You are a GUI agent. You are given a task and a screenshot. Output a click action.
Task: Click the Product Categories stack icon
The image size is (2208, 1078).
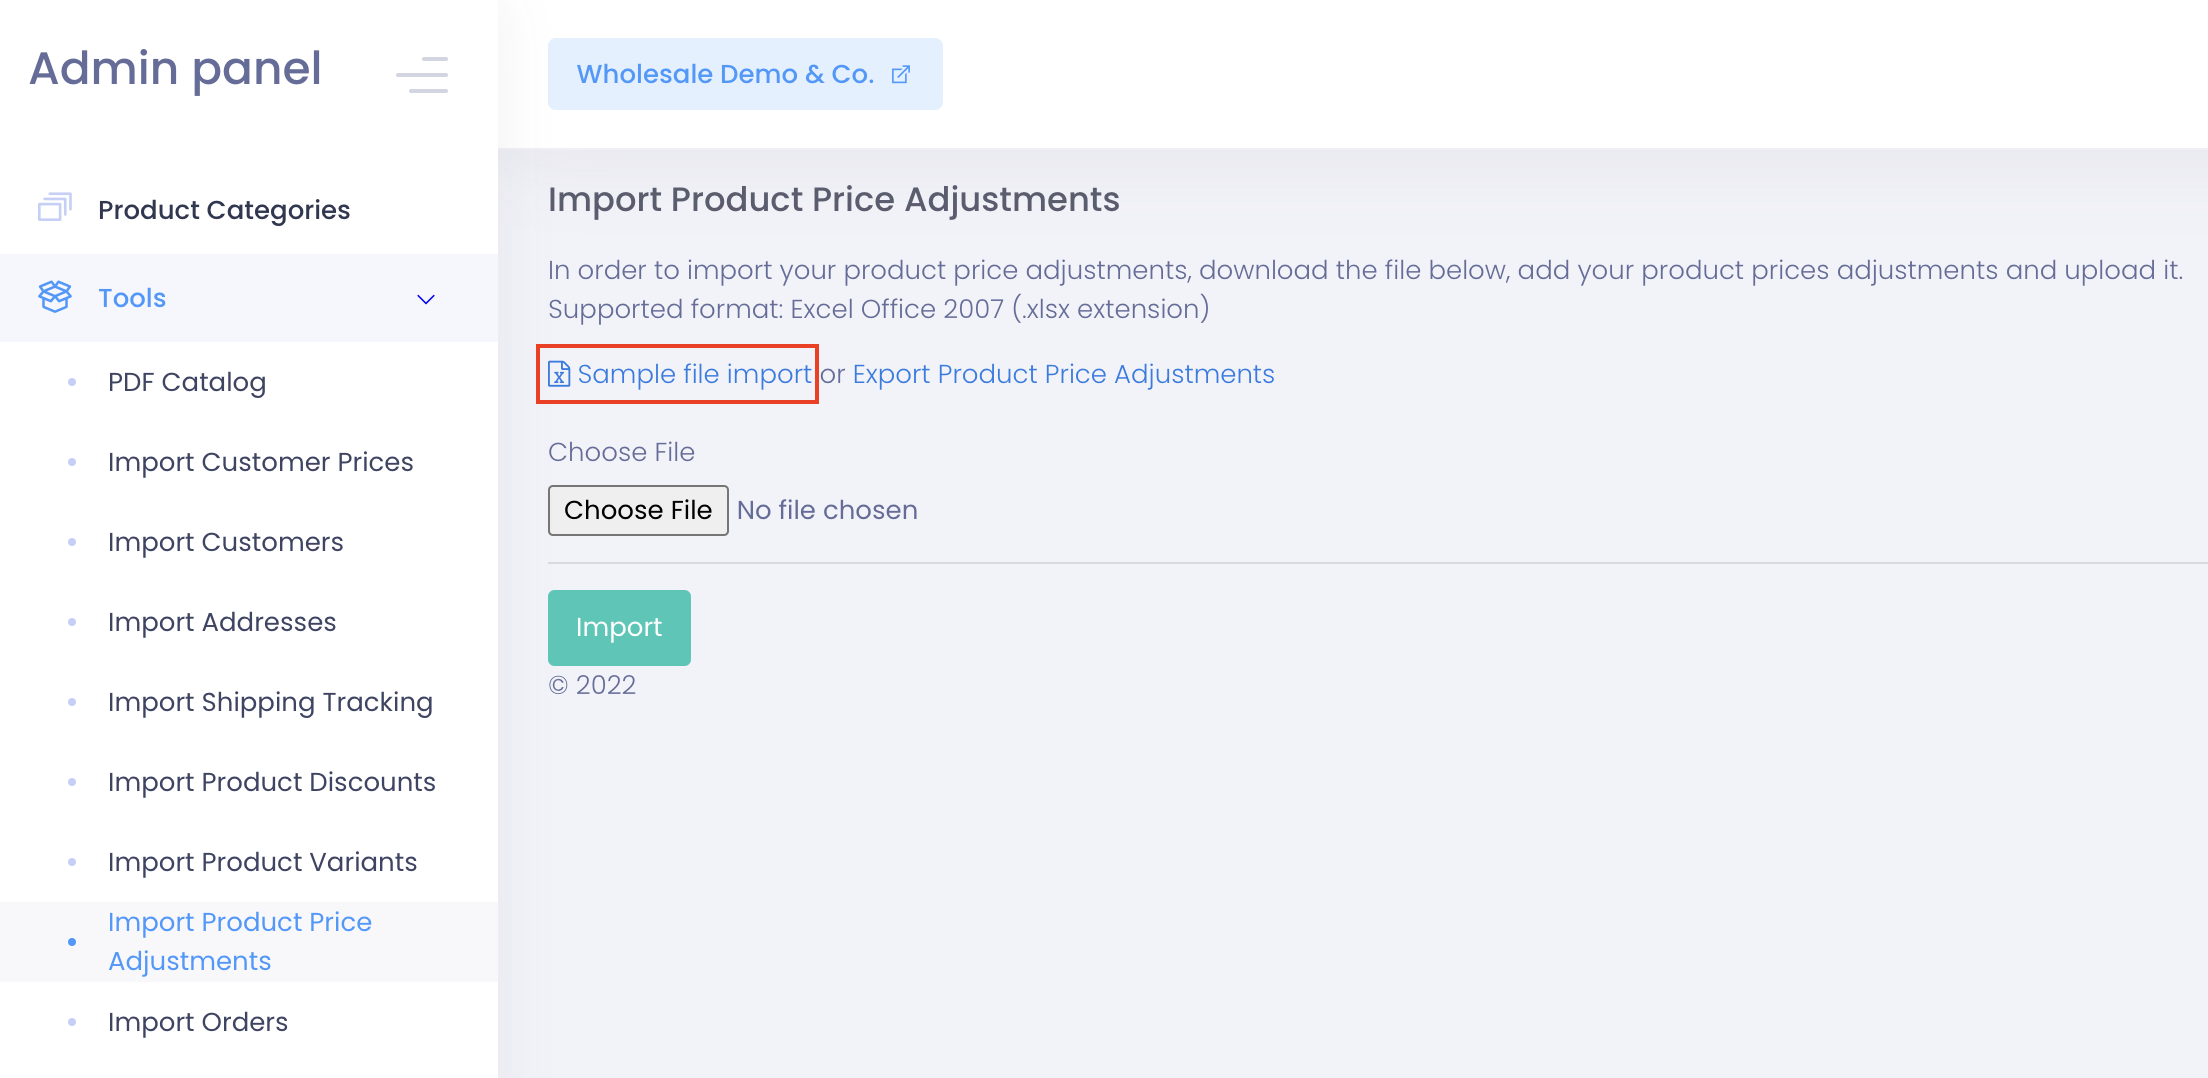[55, 208]
